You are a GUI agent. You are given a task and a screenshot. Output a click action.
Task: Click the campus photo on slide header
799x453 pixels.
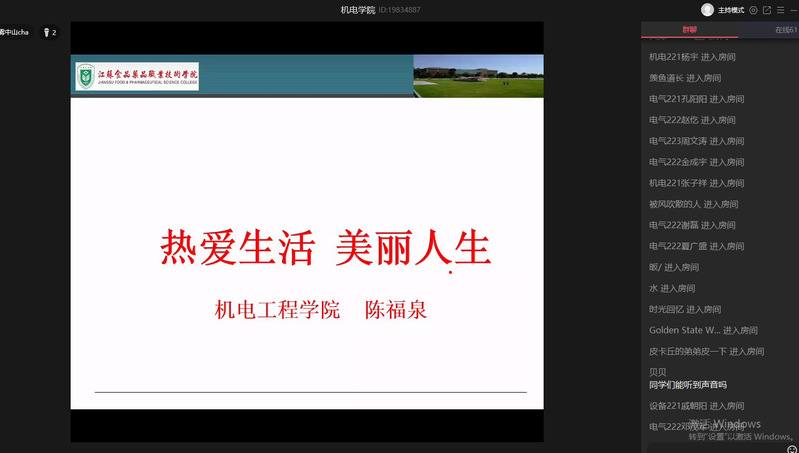(x=478, y=76)
